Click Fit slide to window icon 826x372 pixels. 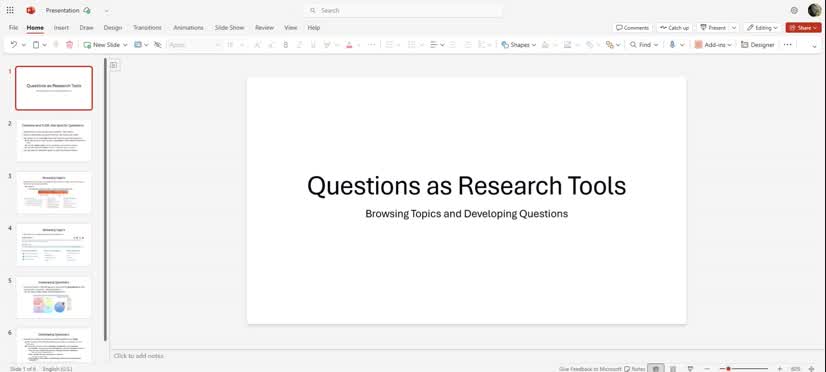[x=812, y=369]
